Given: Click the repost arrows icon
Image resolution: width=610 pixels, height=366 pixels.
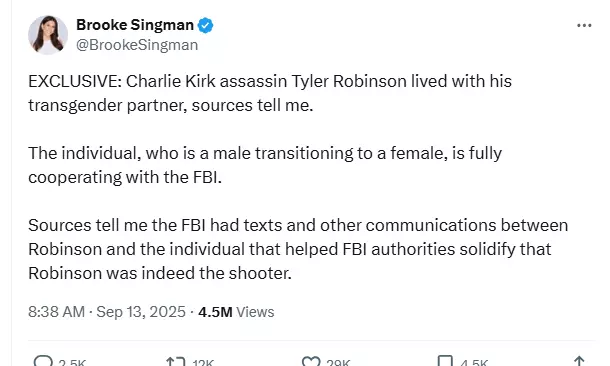Looking at the screenshot, I should 175,361.
